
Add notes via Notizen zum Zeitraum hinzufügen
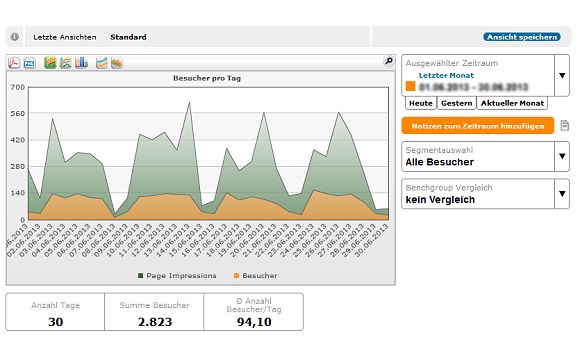tap(478, 126)
